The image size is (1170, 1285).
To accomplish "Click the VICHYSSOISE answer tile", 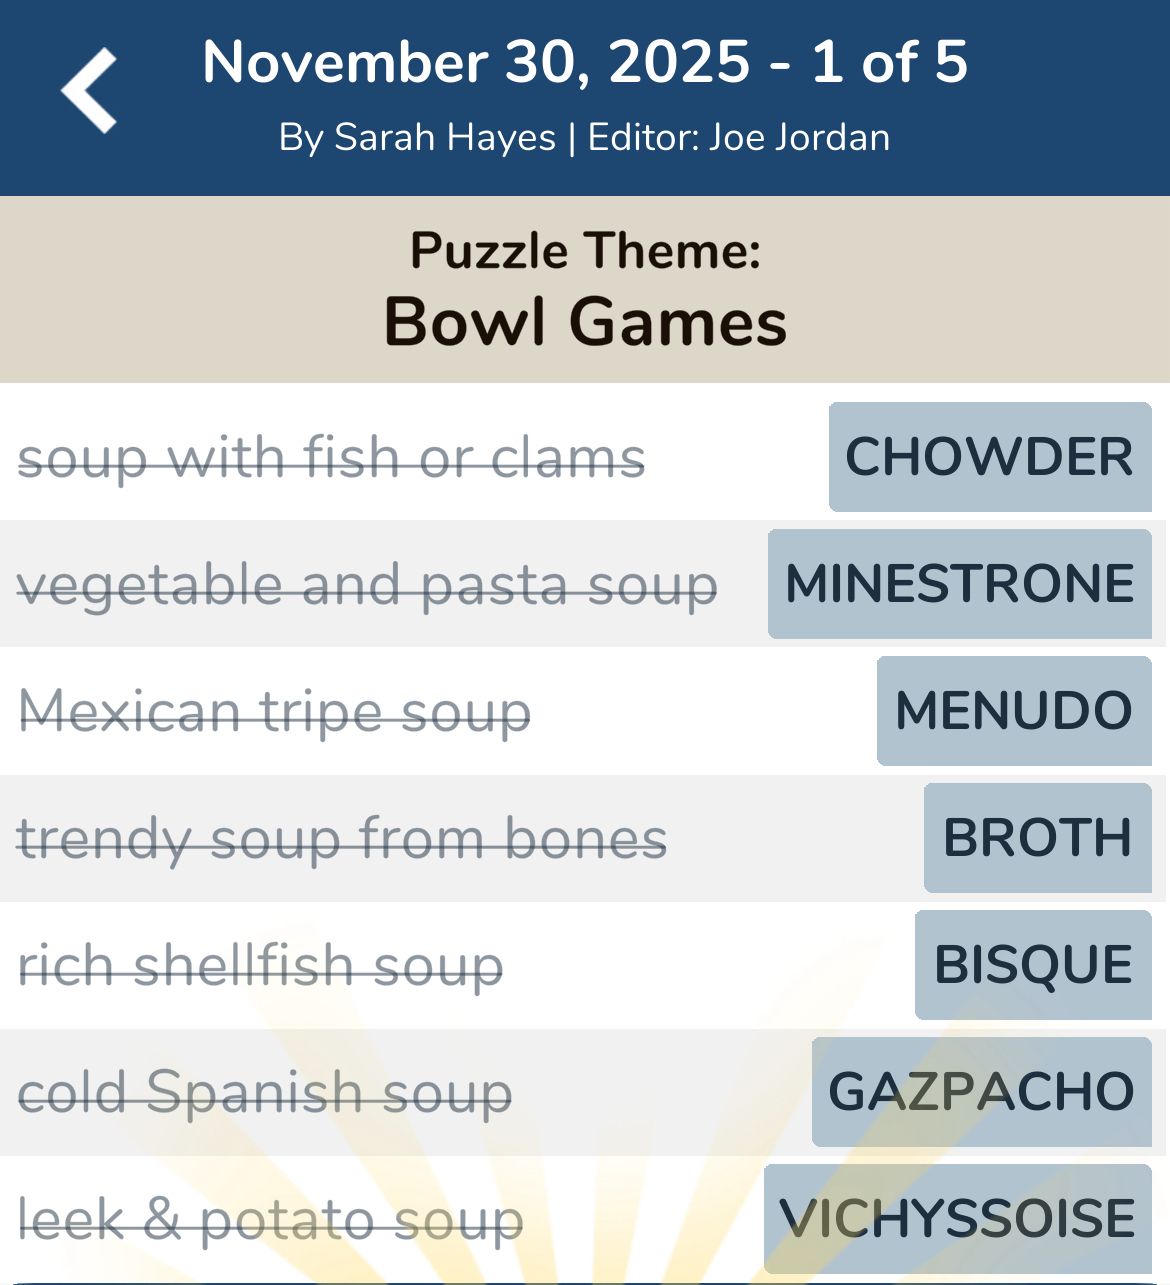I will [957, 1218].
